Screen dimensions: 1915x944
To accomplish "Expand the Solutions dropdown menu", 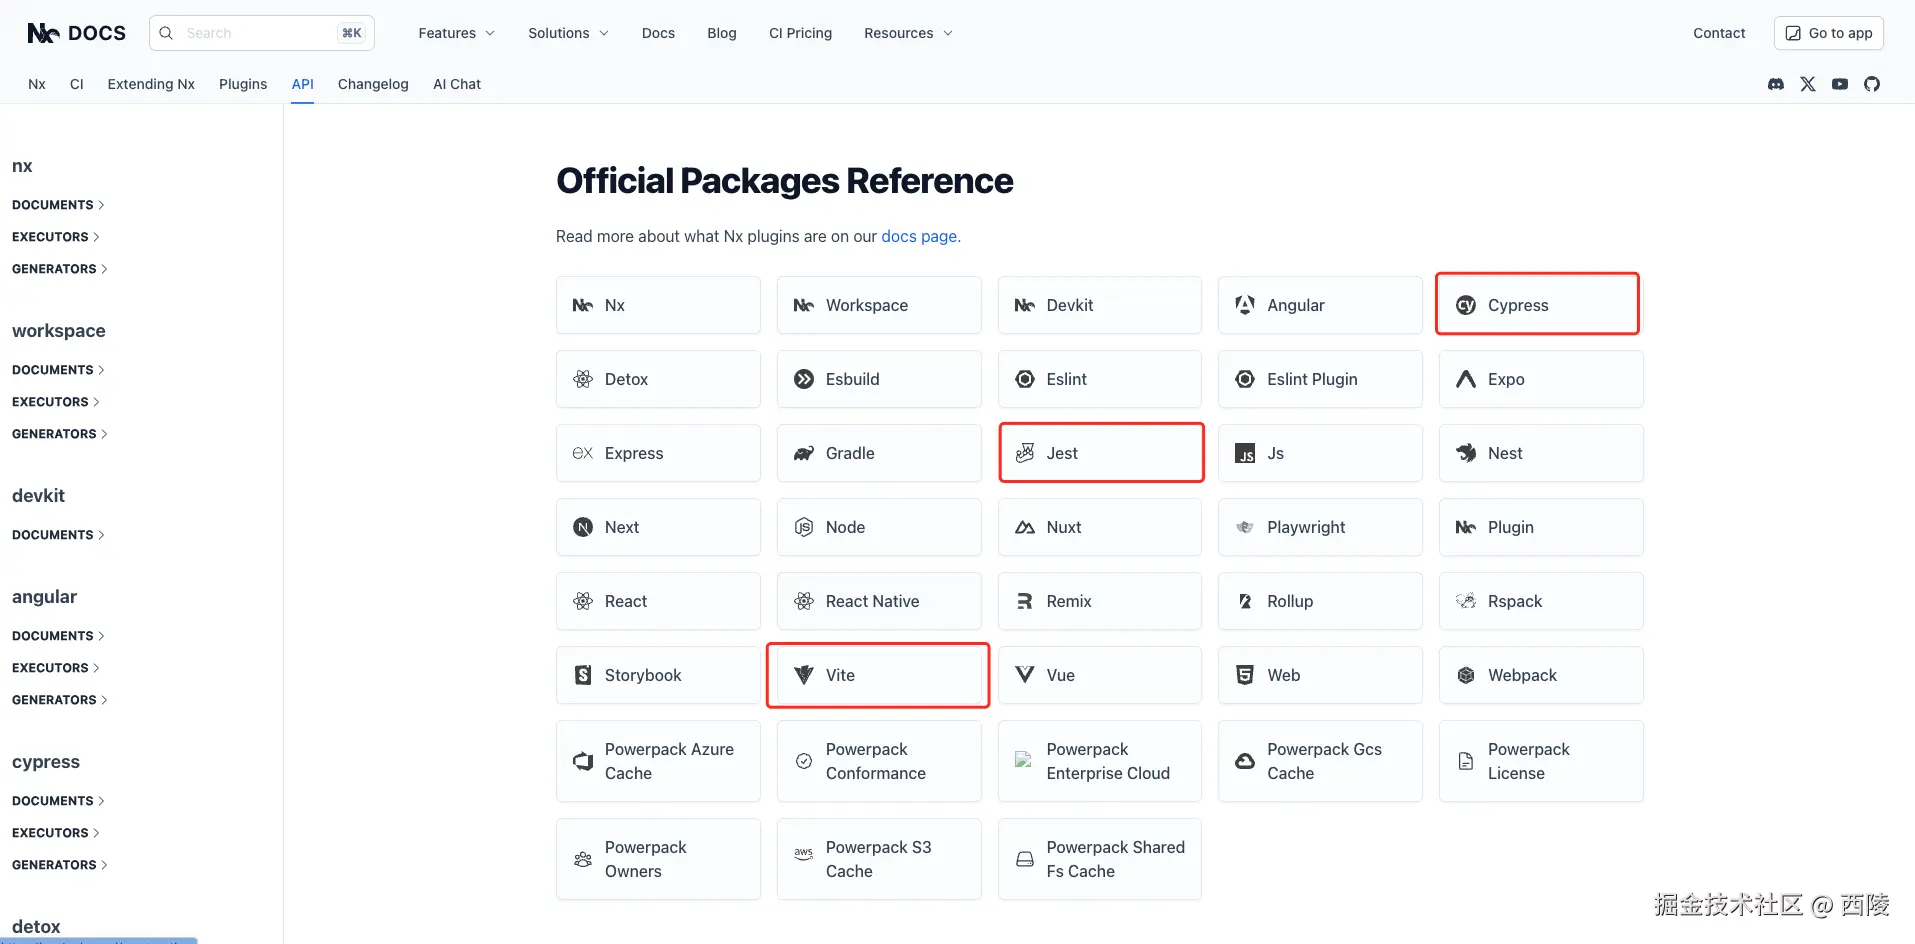I will pyautogui.click(x=568, y=33).
